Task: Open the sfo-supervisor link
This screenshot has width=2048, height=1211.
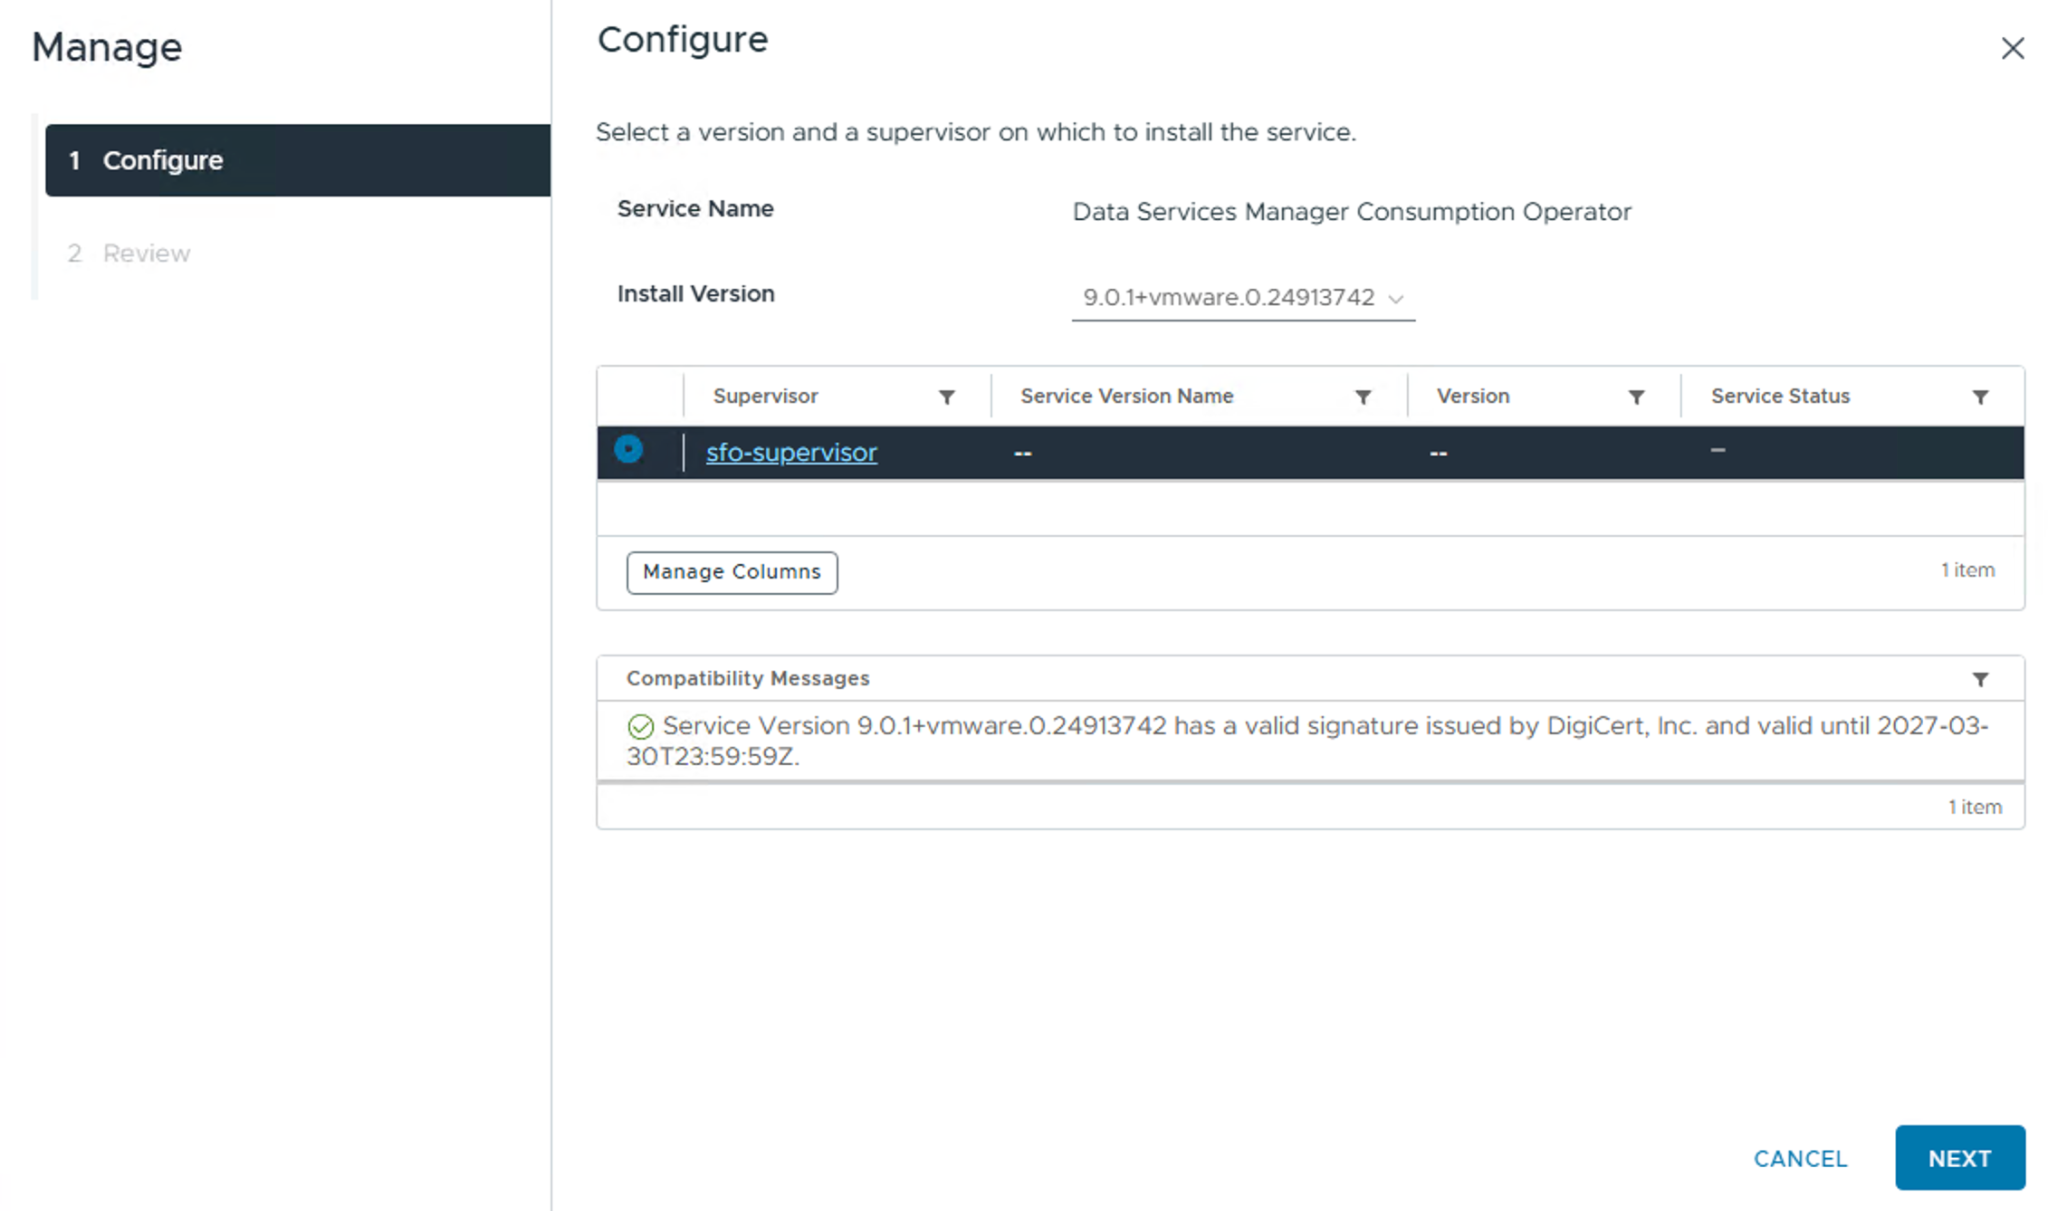Action: [x=791, y=453]
